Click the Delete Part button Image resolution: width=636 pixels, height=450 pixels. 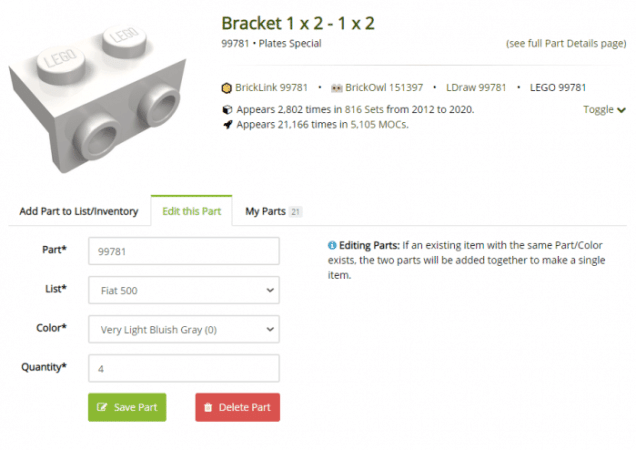click(237, 407)
